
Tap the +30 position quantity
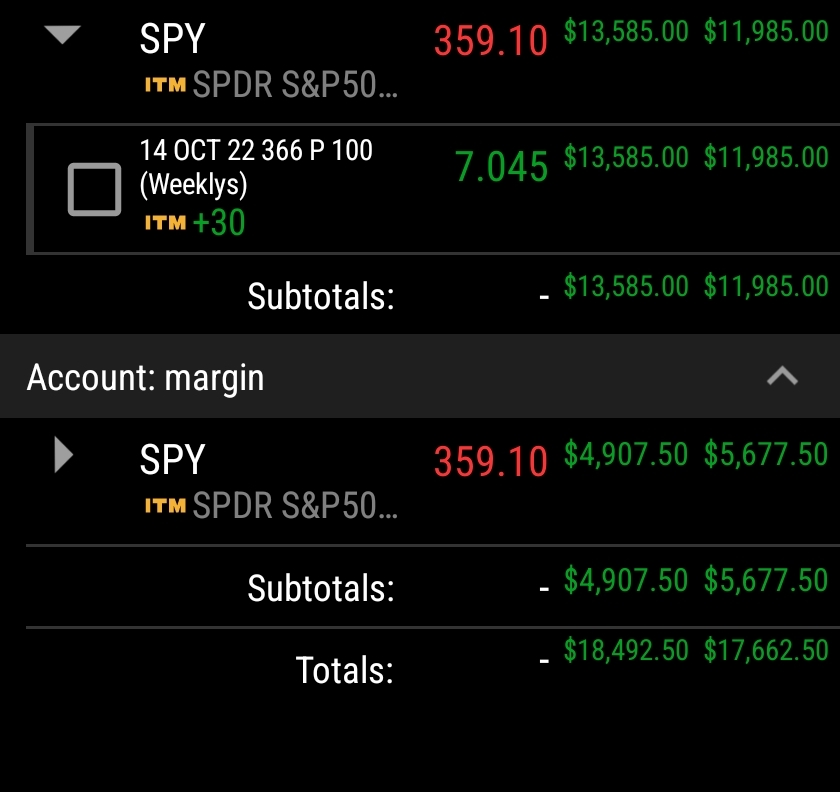click(x=219, y=222)
